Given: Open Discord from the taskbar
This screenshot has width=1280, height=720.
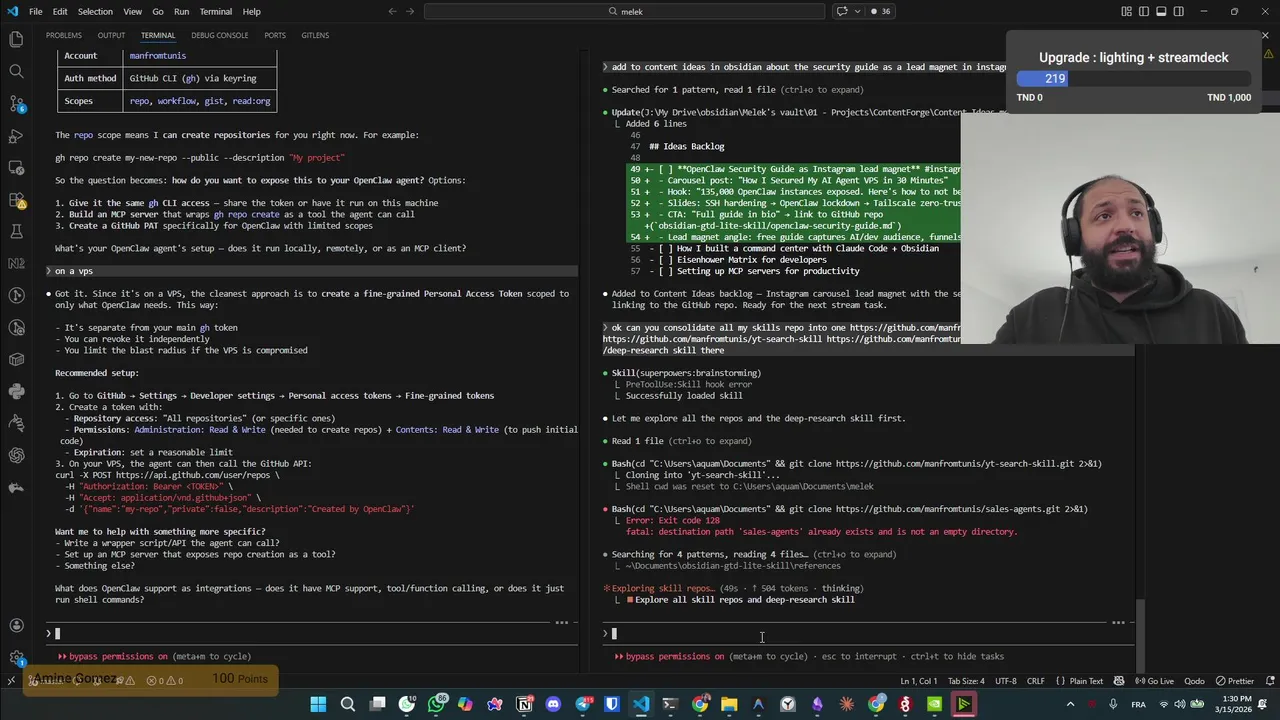Looking at the screenshot, I should (553, 705).
